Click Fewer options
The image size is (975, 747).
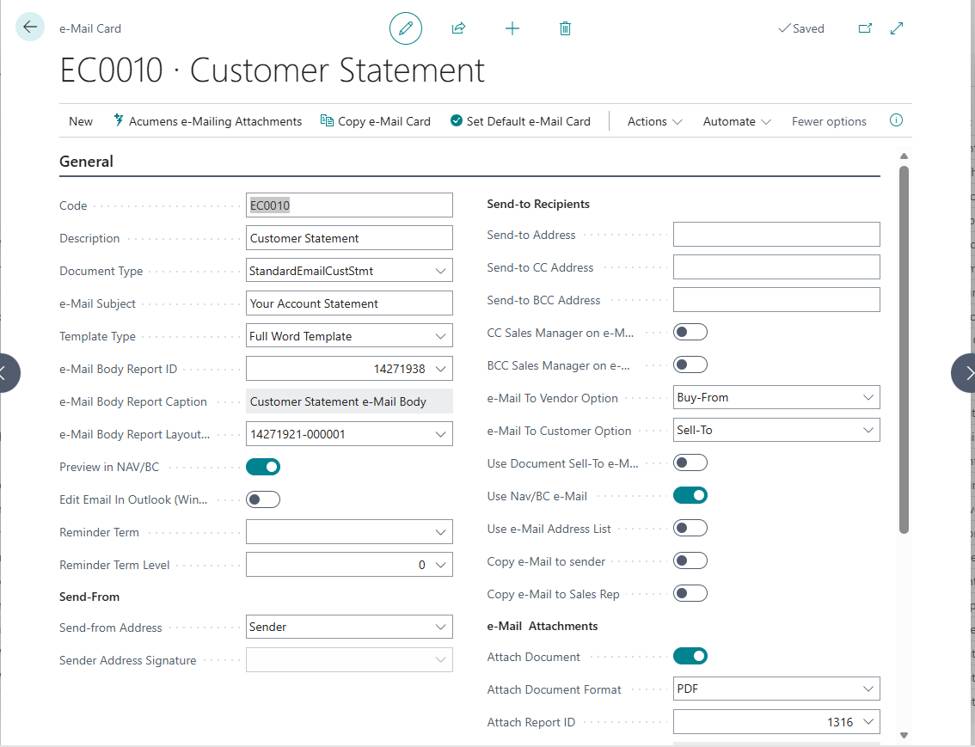829,121
